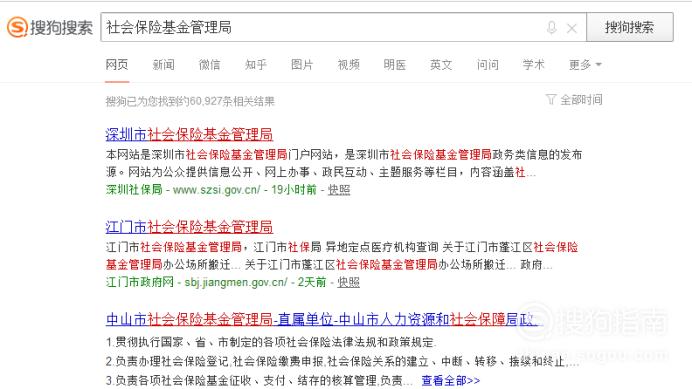This screenshot has width=692, height=389.
Task: Click the 搜狗搜索 search button
Action: 629,27
